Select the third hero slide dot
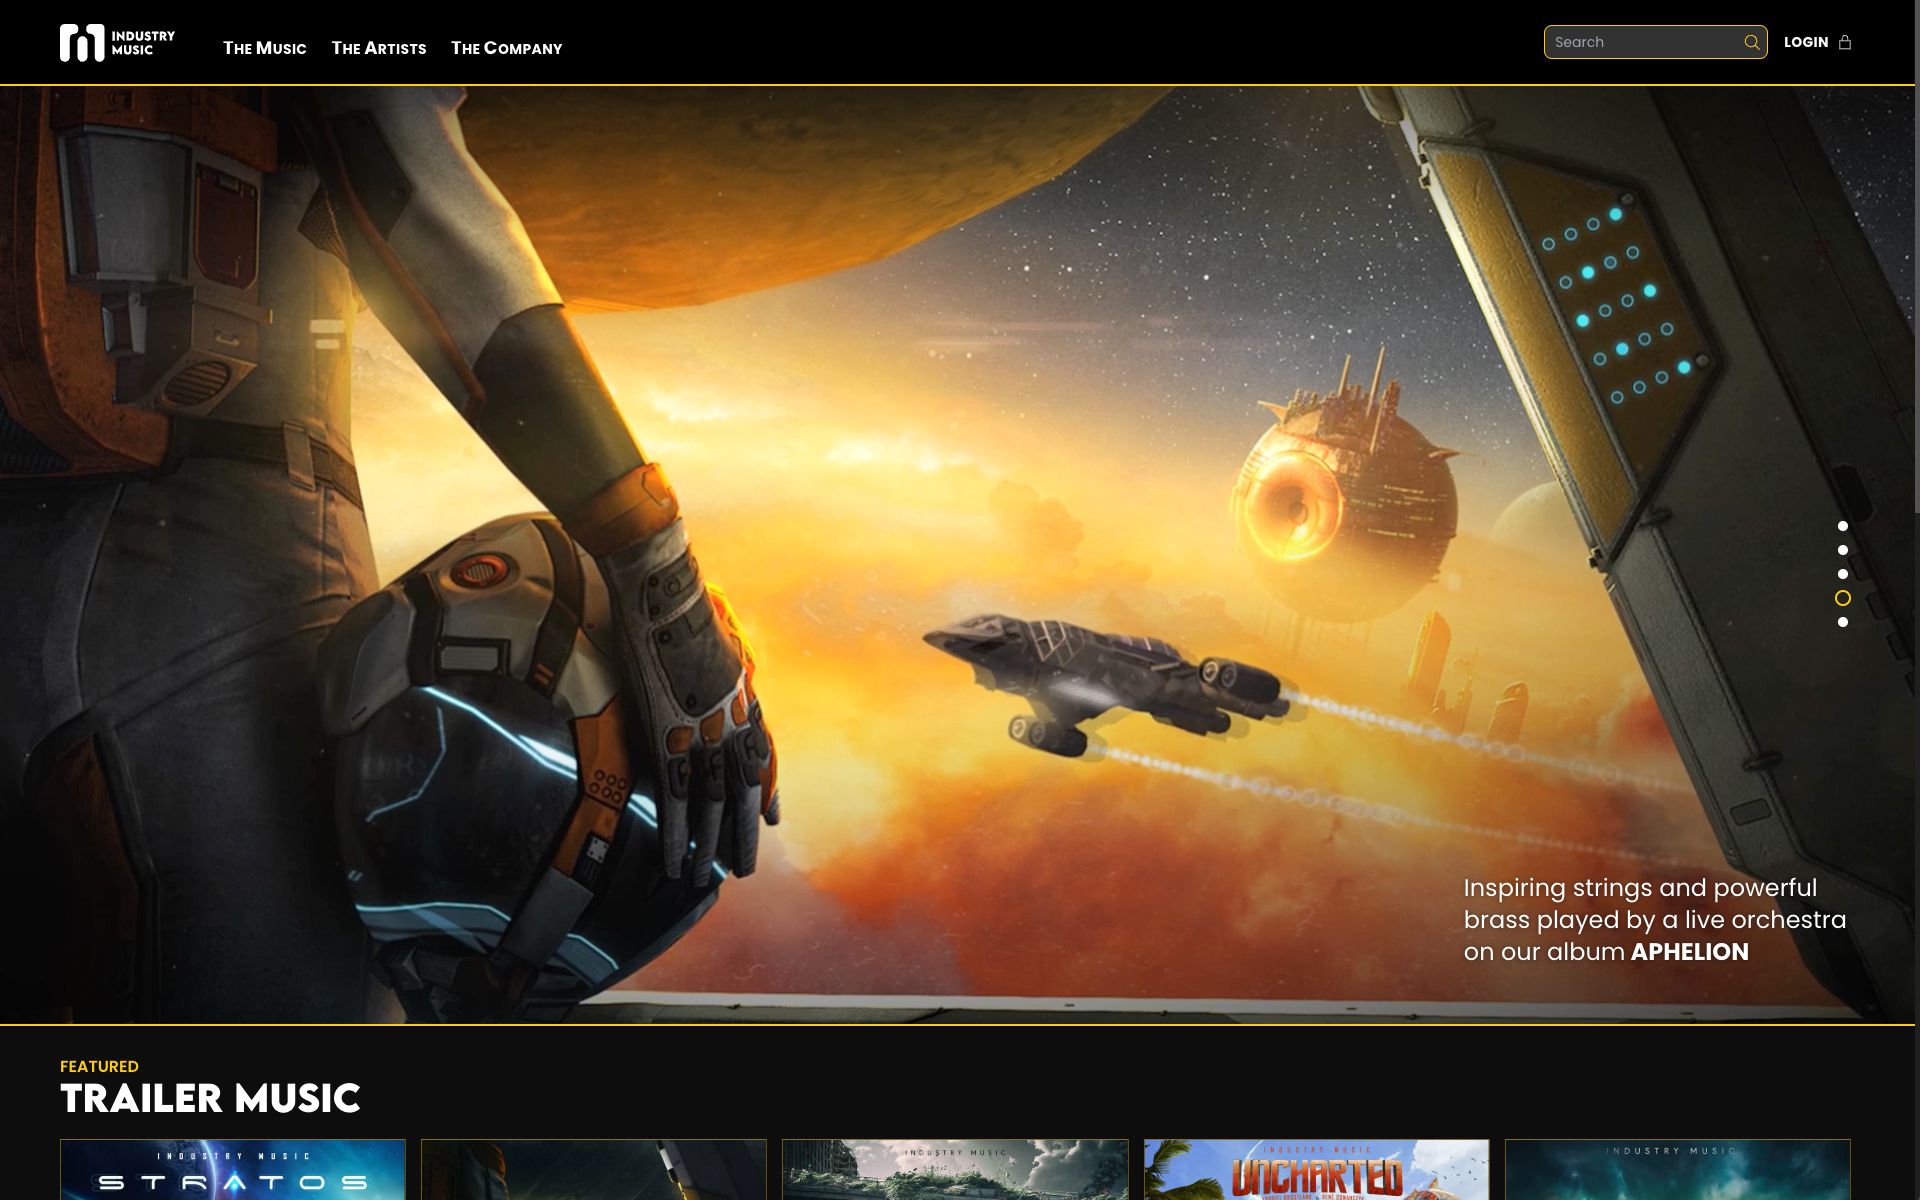1920x1200 pixels. [x=1842, y=574]
